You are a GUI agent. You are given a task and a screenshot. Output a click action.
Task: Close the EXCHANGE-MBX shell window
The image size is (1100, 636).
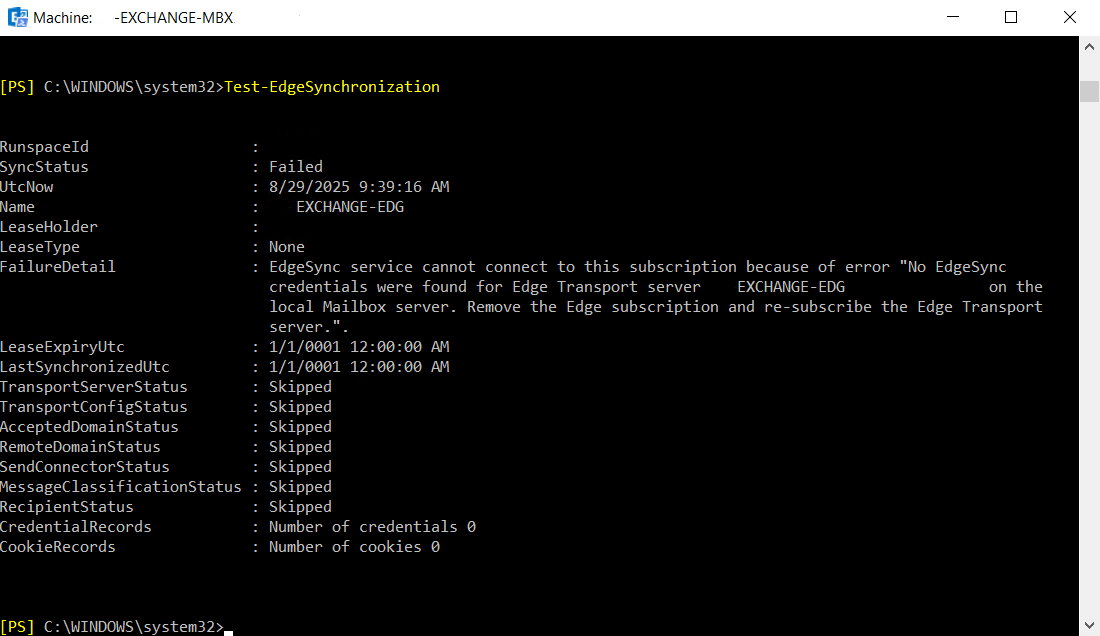[1070, 18]
